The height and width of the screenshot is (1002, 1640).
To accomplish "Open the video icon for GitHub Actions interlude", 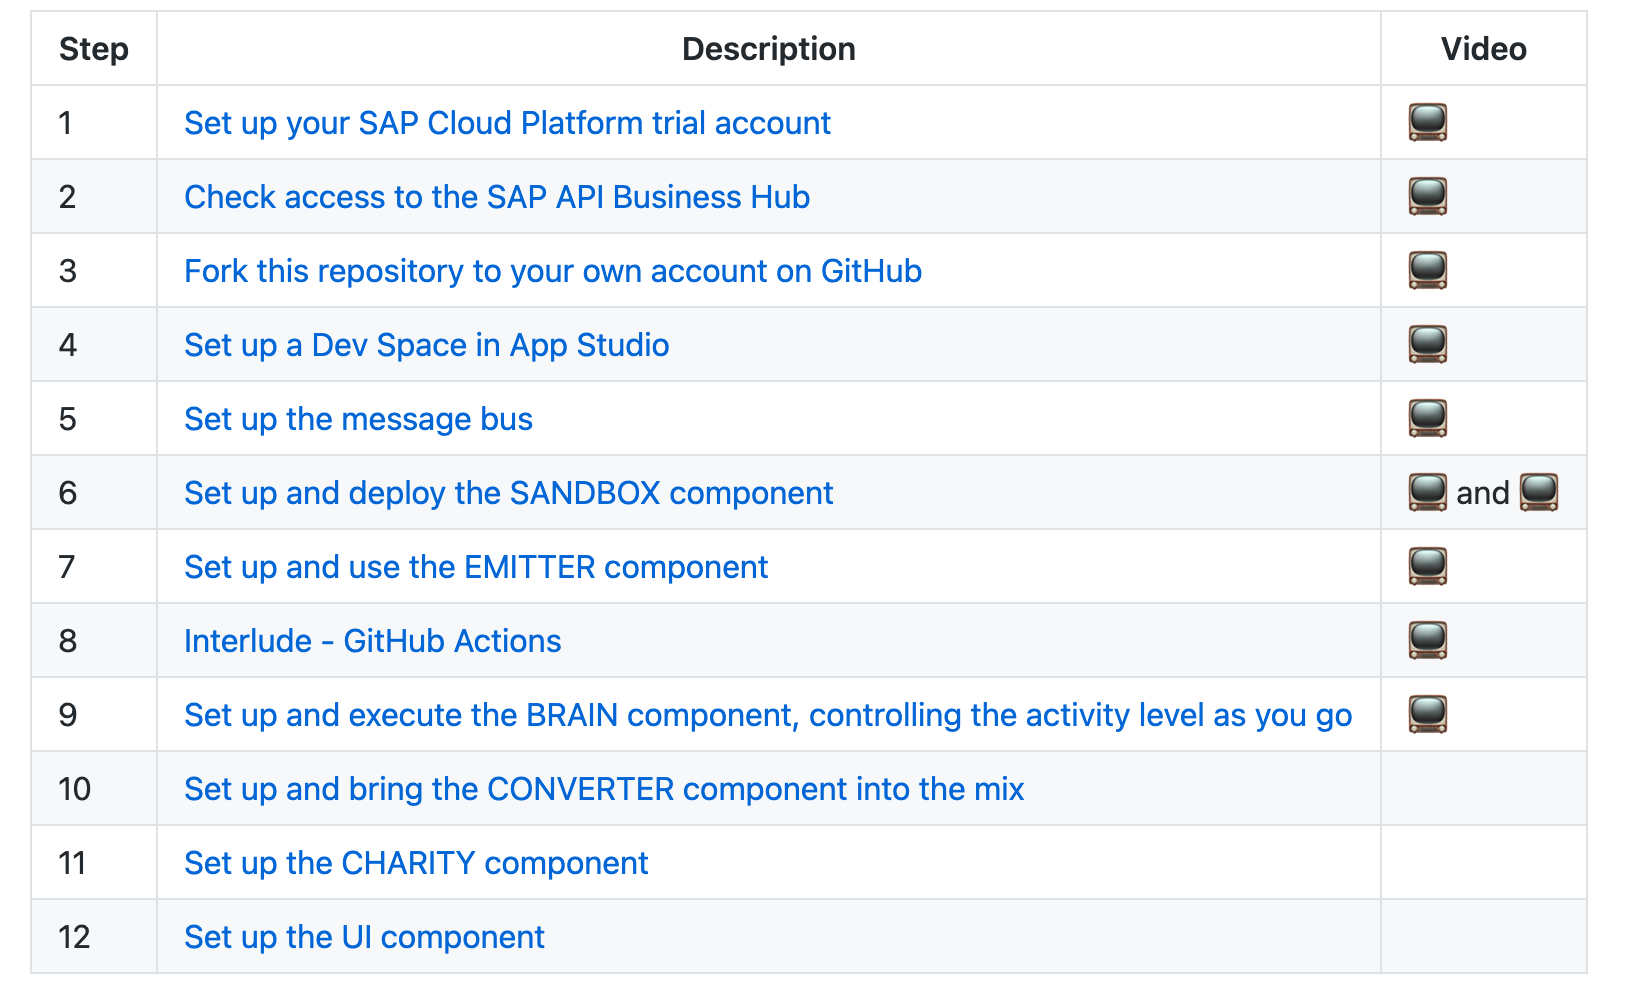I will pyautogui.click(x=1427, y=640).
